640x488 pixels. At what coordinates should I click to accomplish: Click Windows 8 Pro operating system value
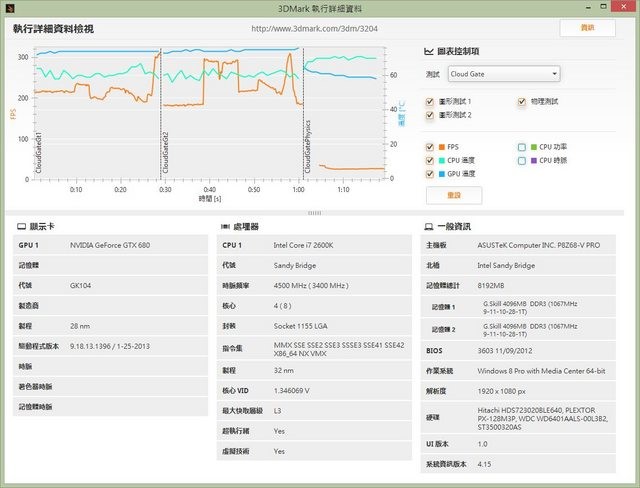pos(541,371)
